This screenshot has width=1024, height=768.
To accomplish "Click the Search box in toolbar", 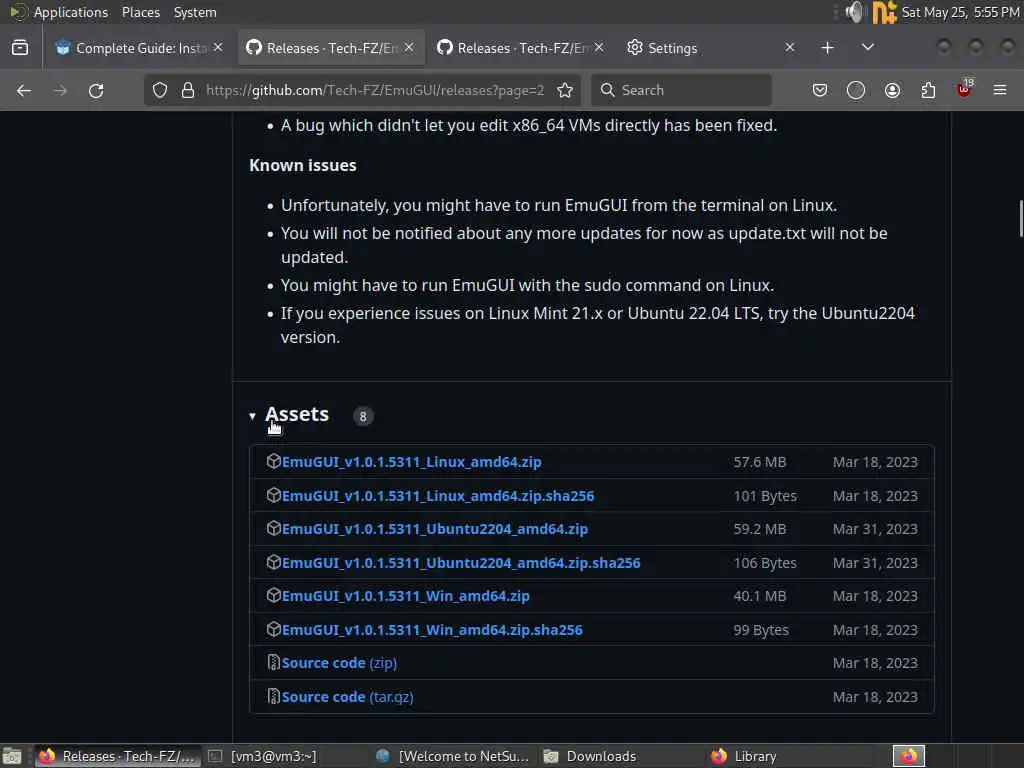I will pos(682,90).
